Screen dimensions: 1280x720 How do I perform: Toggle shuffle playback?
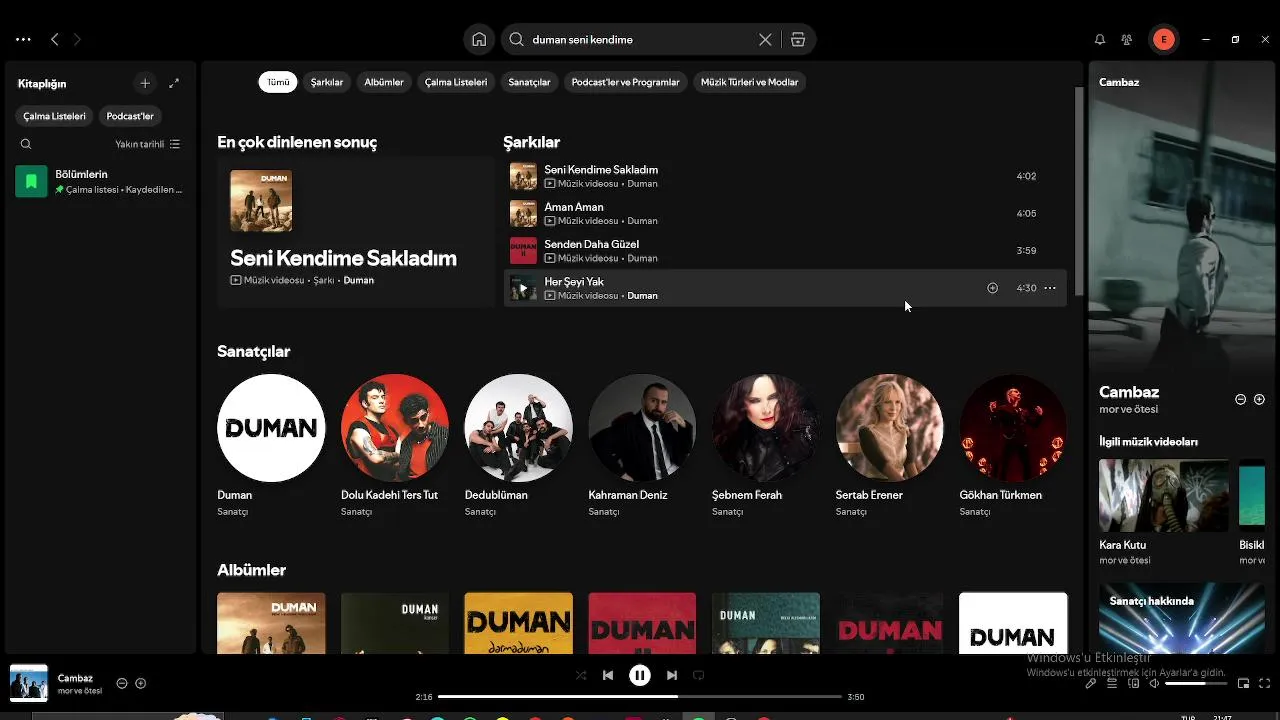click(x=581, y=675)
